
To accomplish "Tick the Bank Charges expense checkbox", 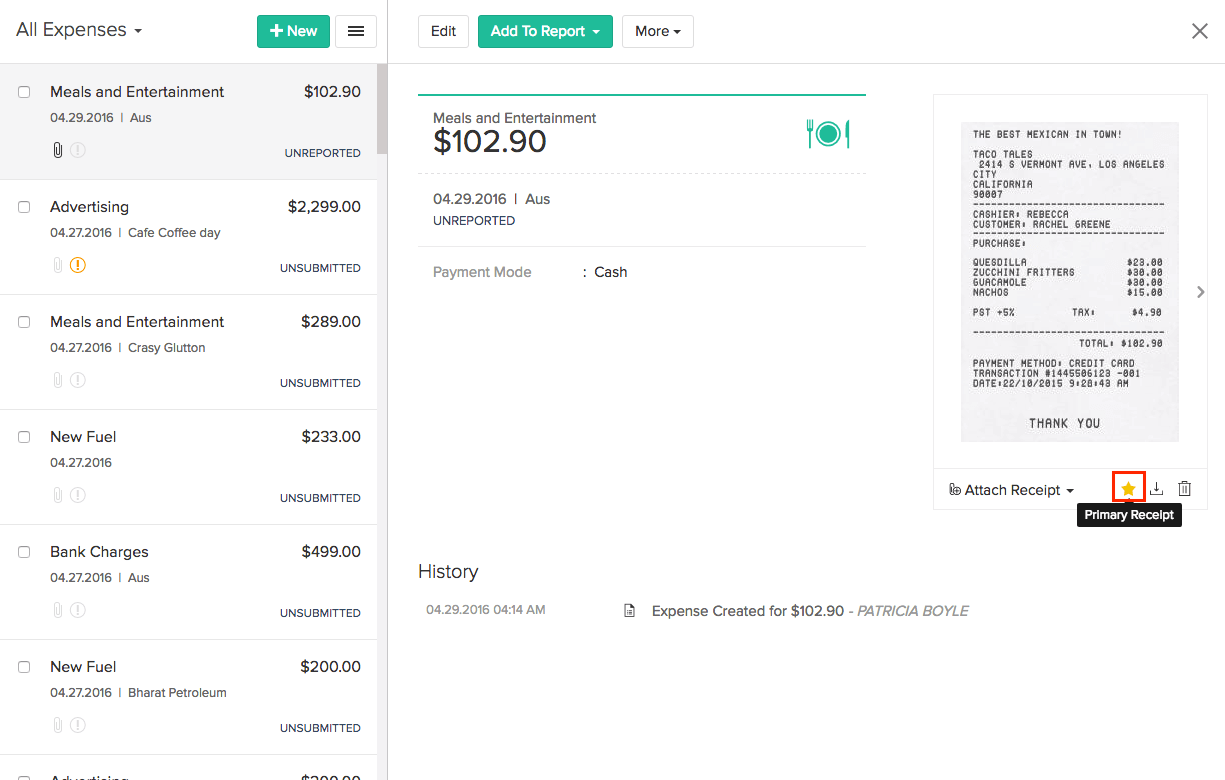I will [24, 552].
